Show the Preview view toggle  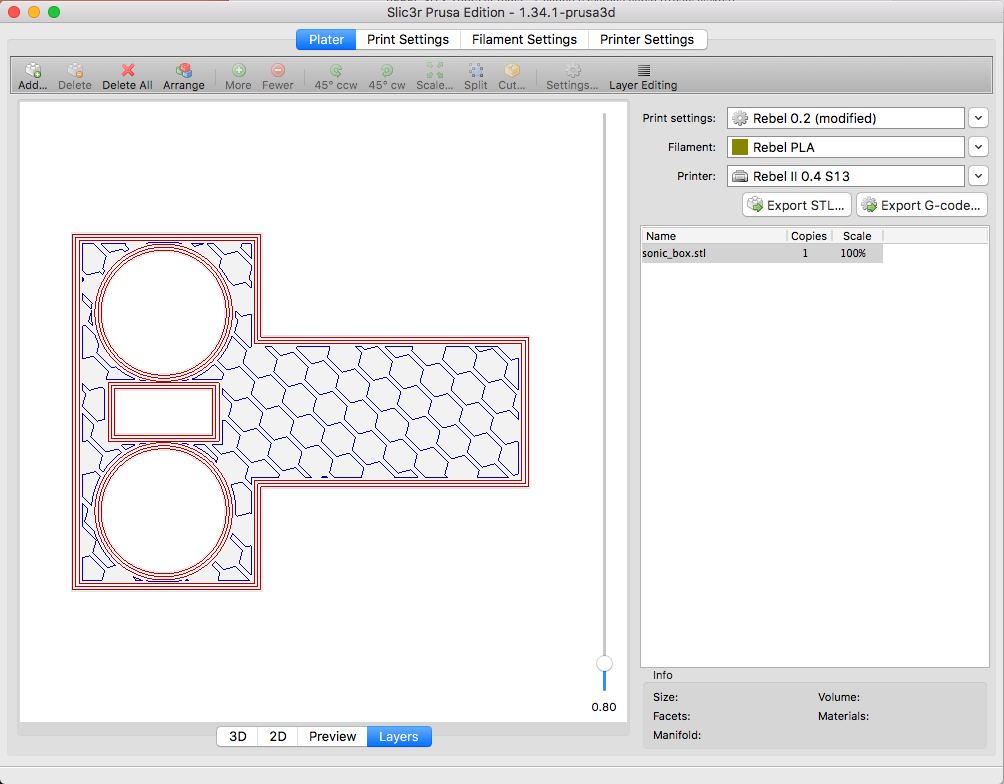[x=332, y=737]
